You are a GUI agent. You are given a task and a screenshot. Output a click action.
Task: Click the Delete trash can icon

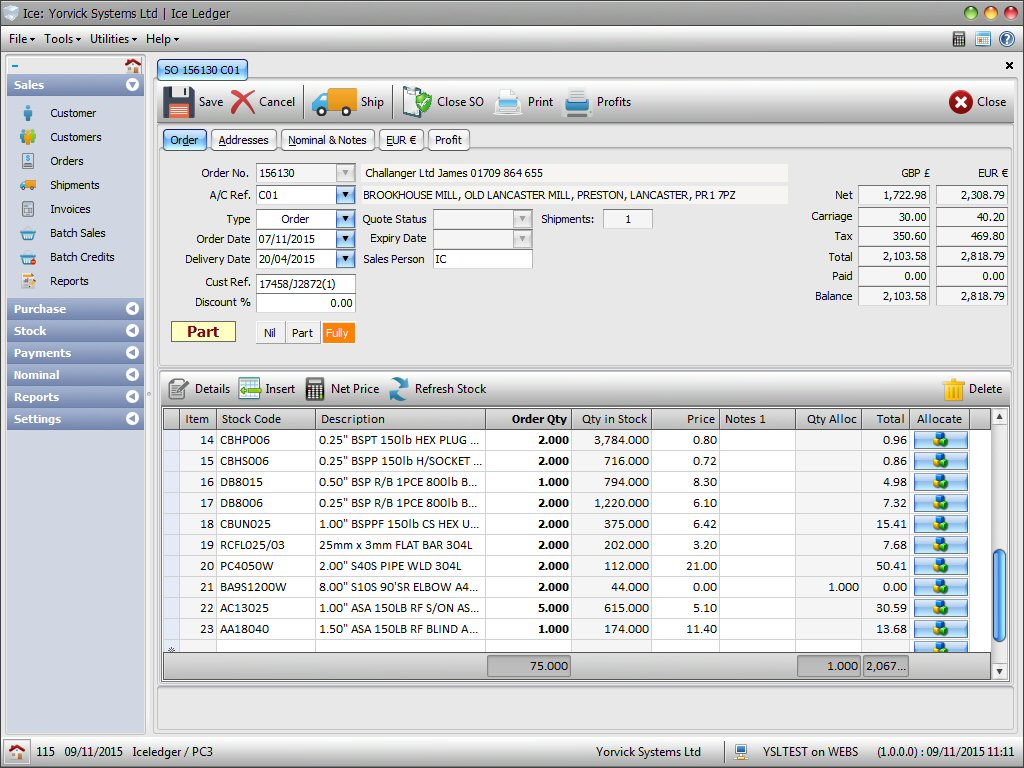(953, 389)
